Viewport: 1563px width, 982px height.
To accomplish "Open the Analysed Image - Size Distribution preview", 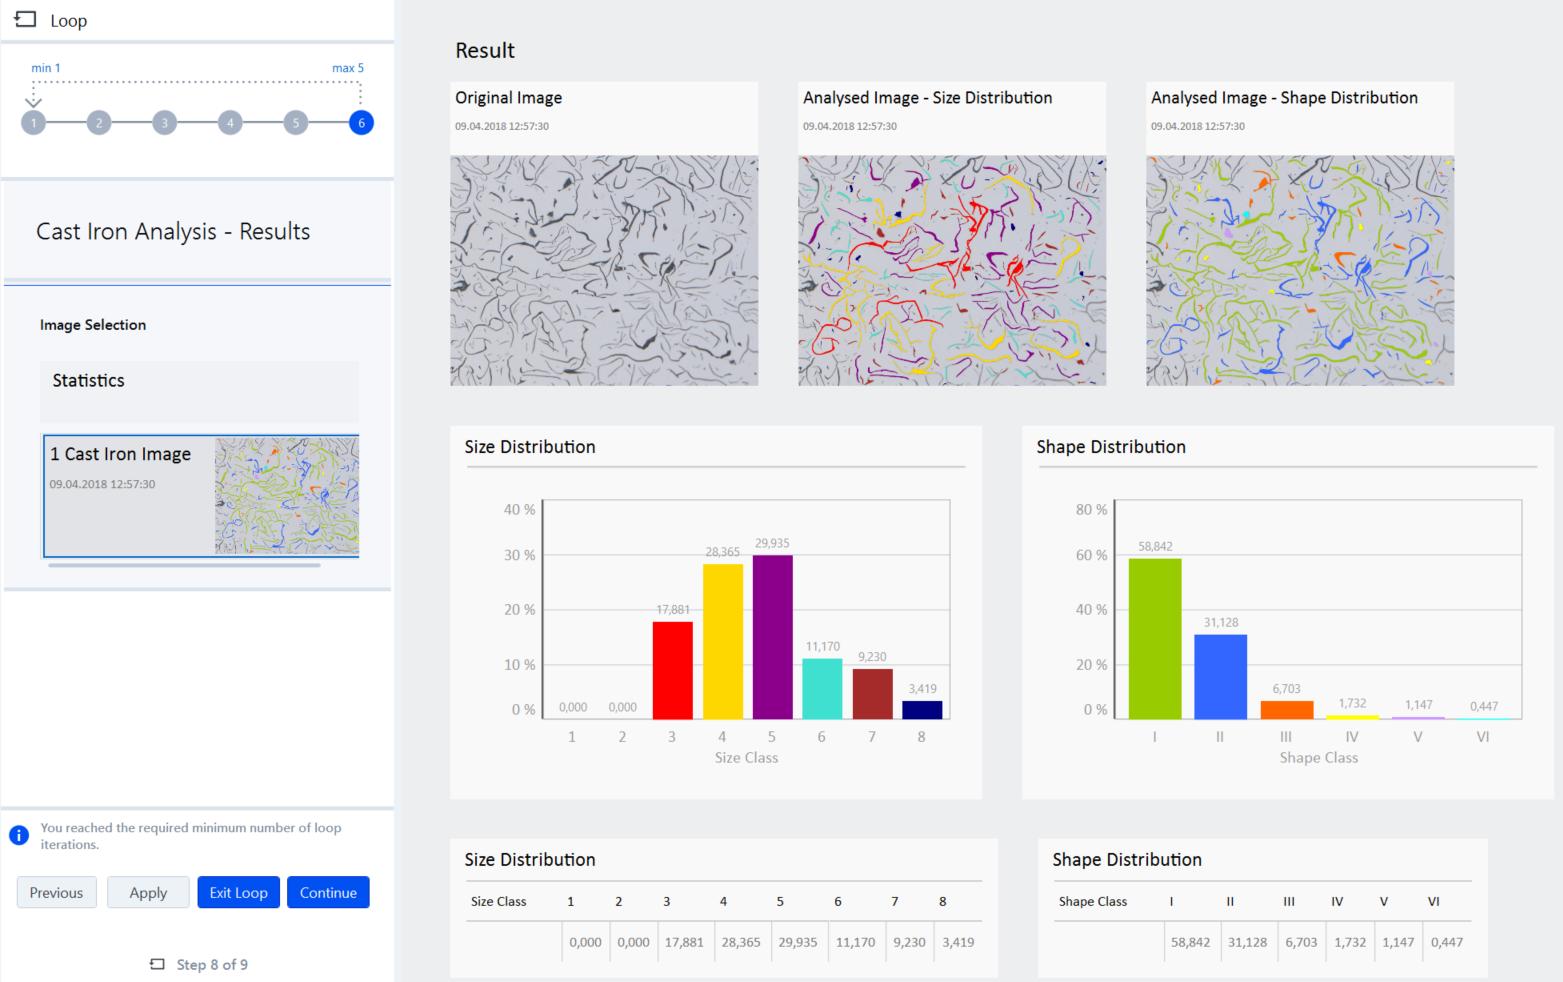I will [x=951, y=270].
